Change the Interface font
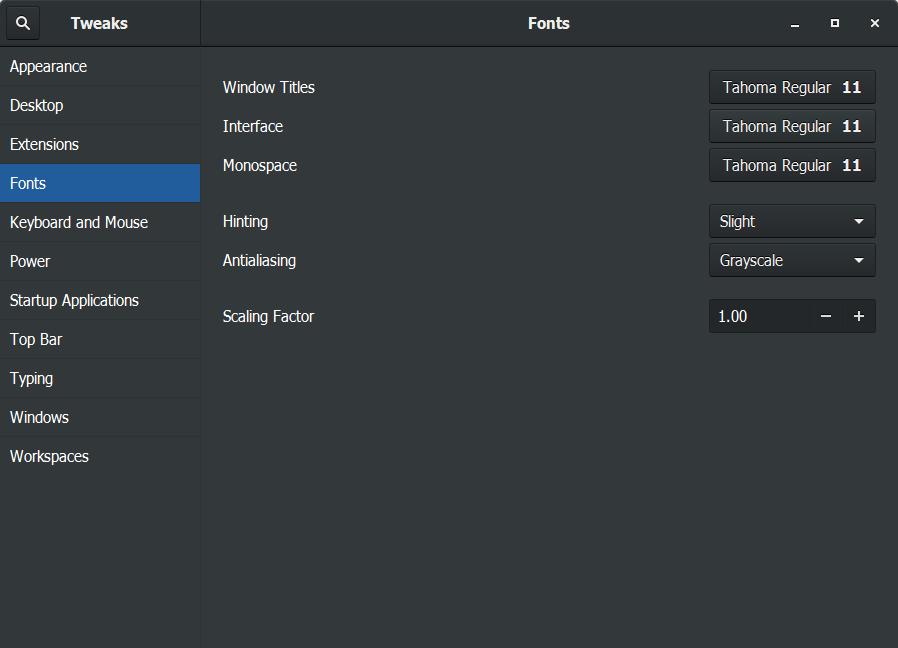Viewport: 898px width, 648px height. point(792,126)
